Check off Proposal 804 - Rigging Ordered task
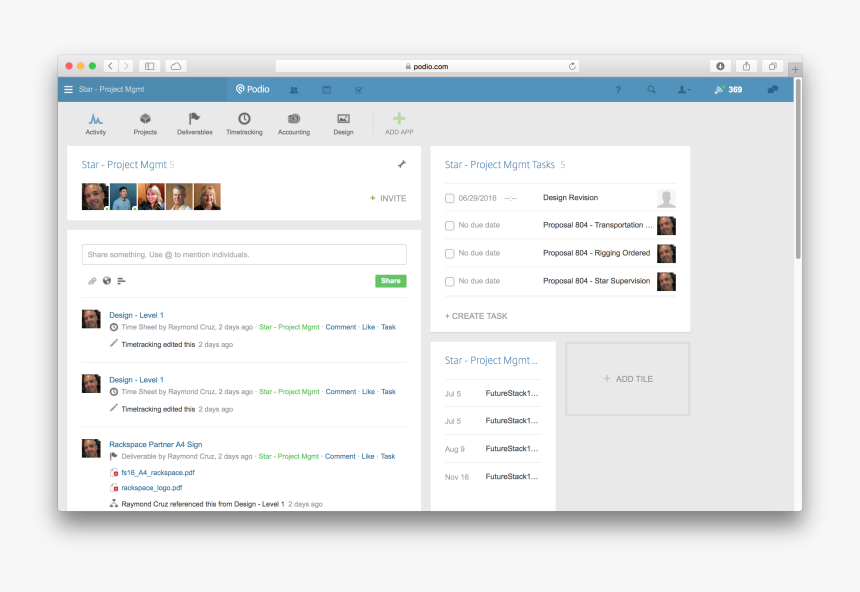Image resolution: width=860 pixels, height=592 pixels. (x=450, y=253)
